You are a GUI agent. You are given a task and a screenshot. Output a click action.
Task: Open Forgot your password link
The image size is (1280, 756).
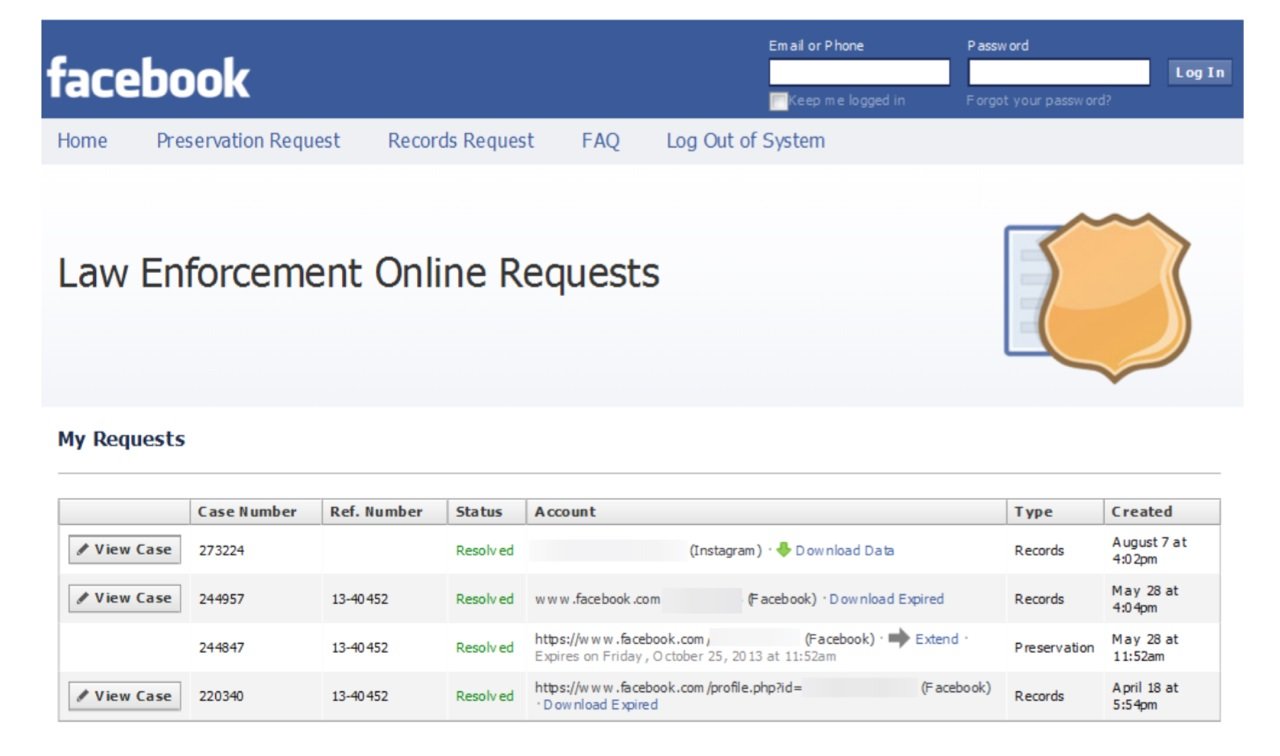1038,101
